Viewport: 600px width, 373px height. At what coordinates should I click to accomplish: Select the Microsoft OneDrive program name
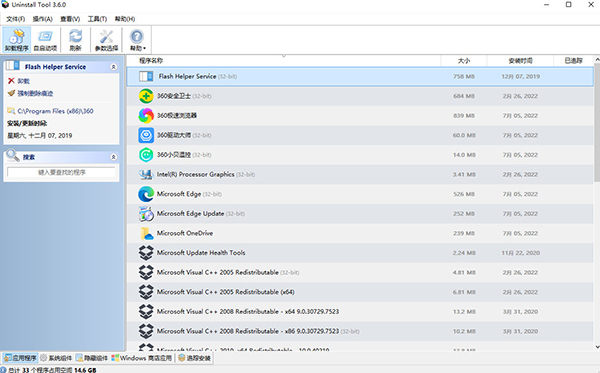pyautogui.click(x=185, y=233)
